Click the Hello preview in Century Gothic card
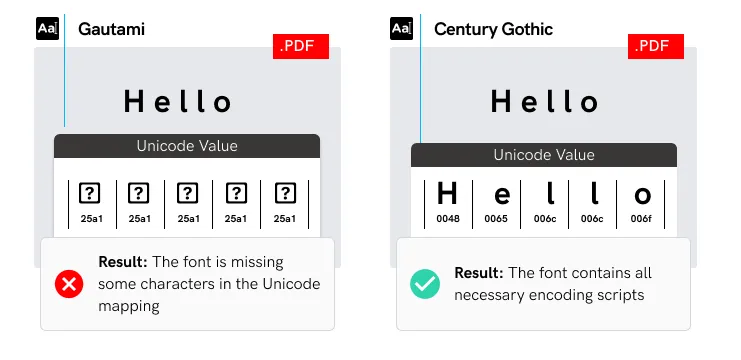The image size is (741, 360). pos(544,102)
